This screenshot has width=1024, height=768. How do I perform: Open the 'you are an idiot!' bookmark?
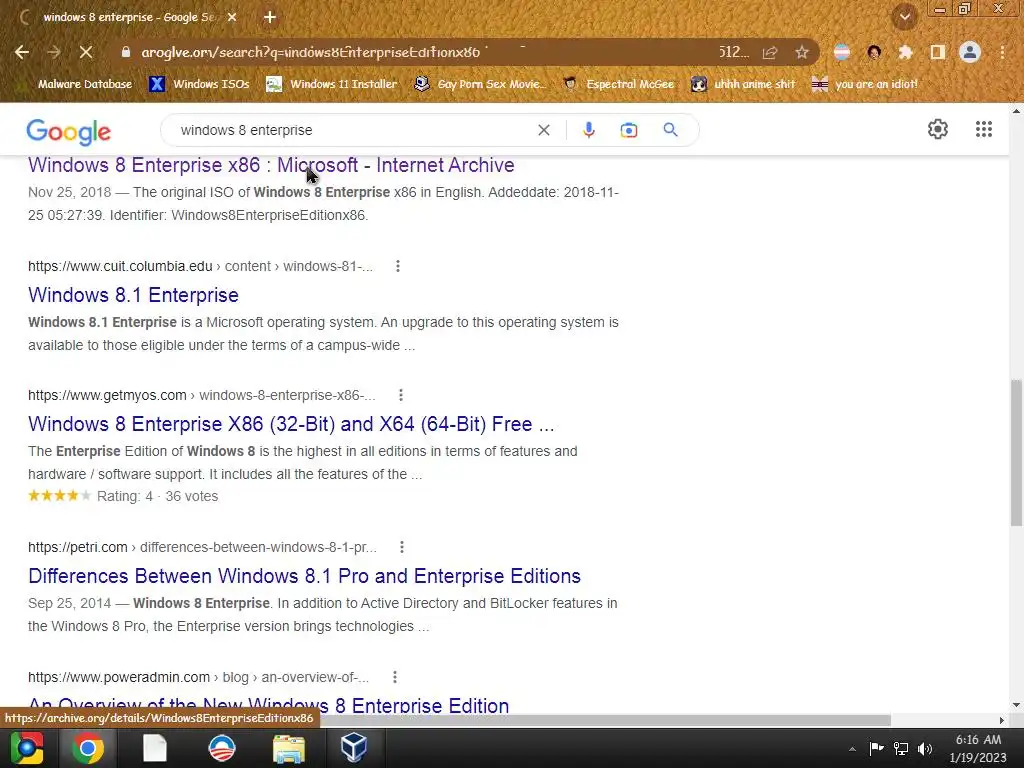click(865, 84)
